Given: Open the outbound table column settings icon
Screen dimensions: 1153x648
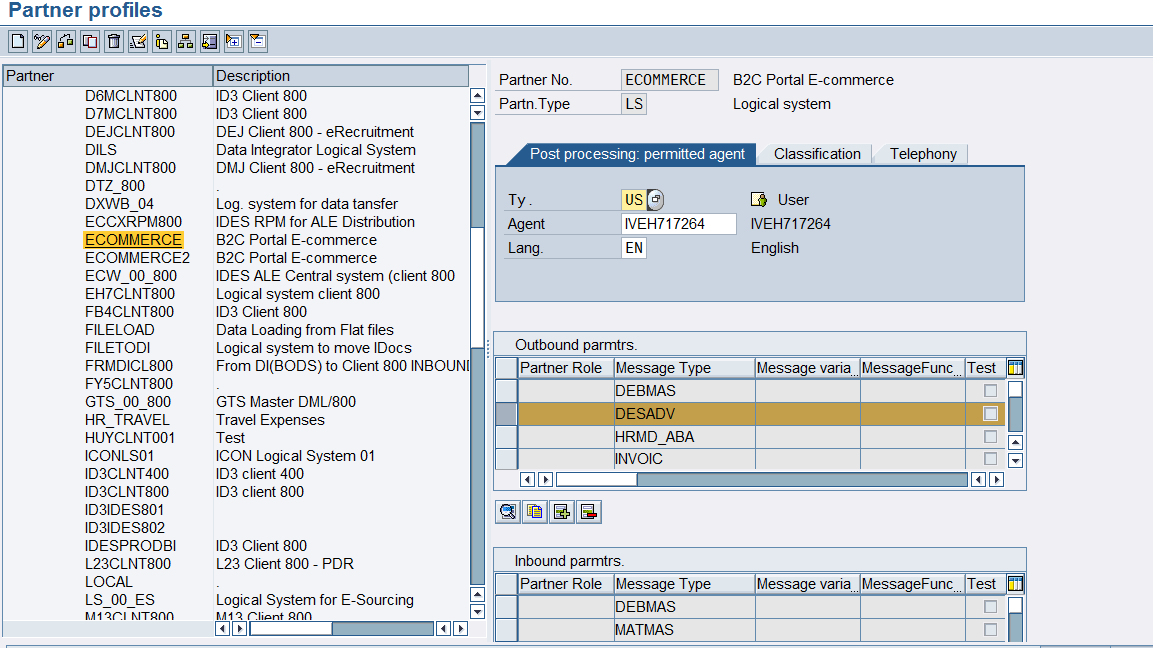Looking at the screenshot, I should 1015,368.
